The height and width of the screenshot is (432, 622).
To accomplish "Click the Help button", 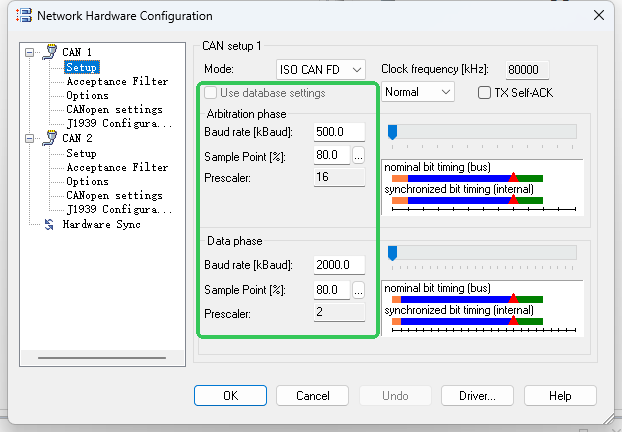I will (x=560, y=396).
